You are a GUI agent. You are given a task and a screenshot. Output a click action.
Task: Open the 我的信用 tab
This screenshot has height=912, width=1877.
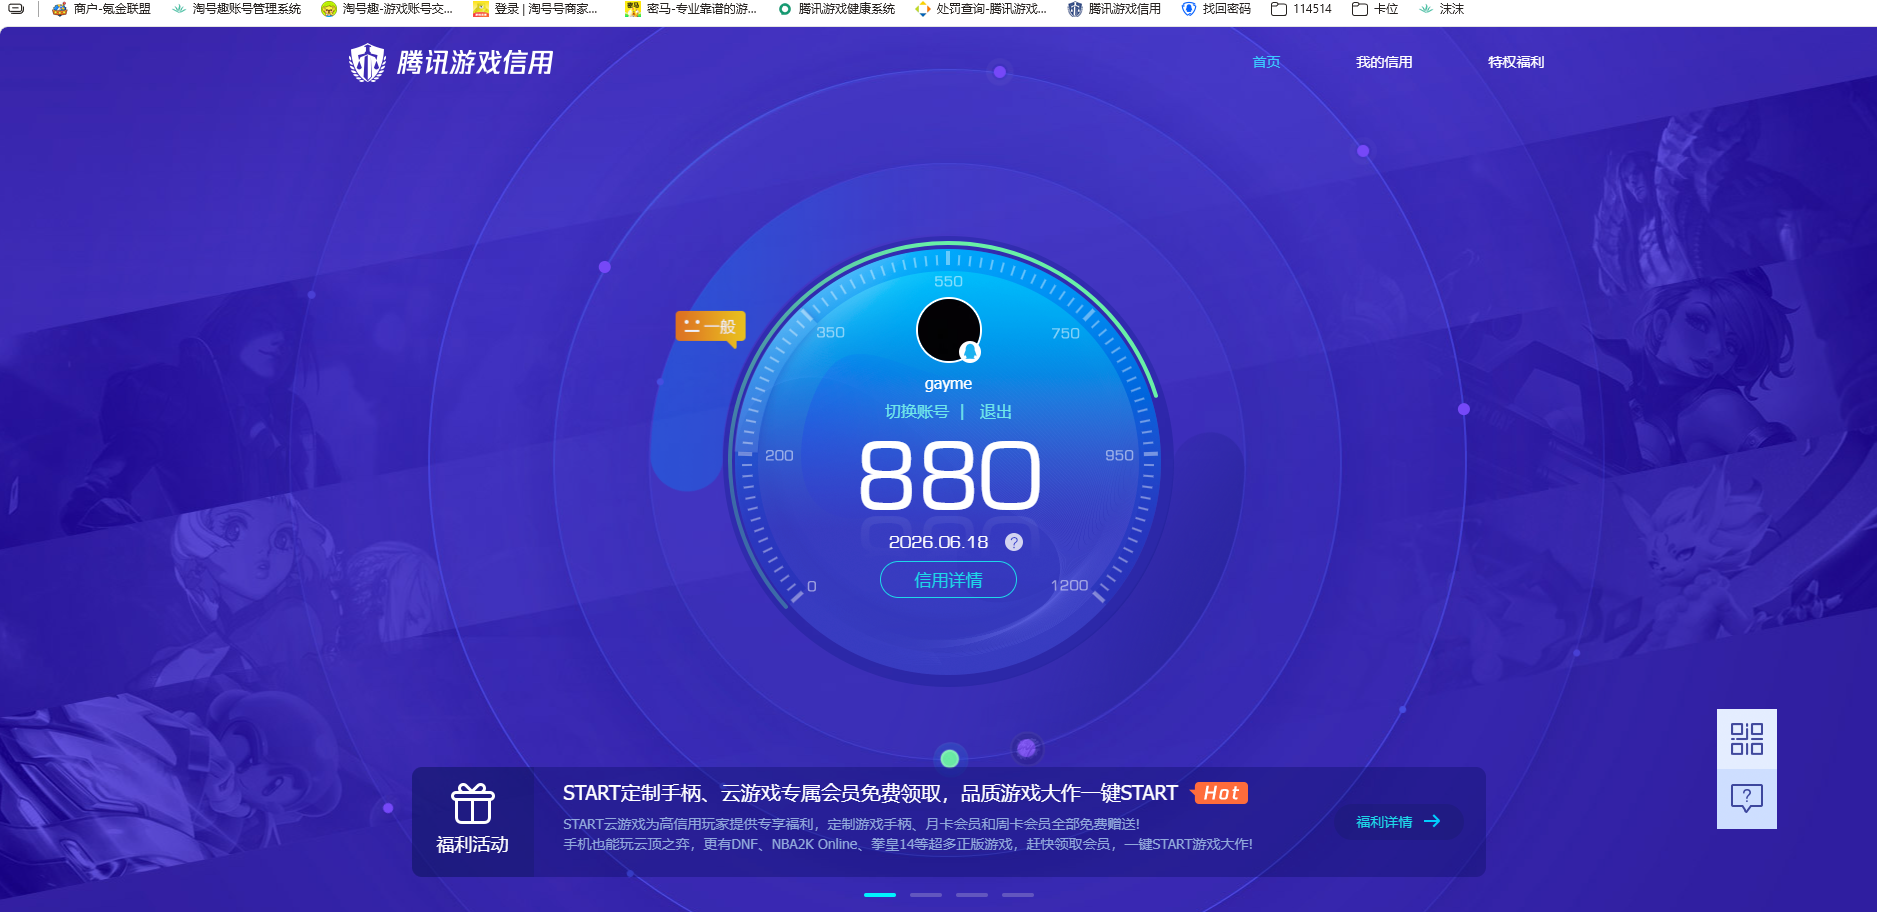(1384, 62)
